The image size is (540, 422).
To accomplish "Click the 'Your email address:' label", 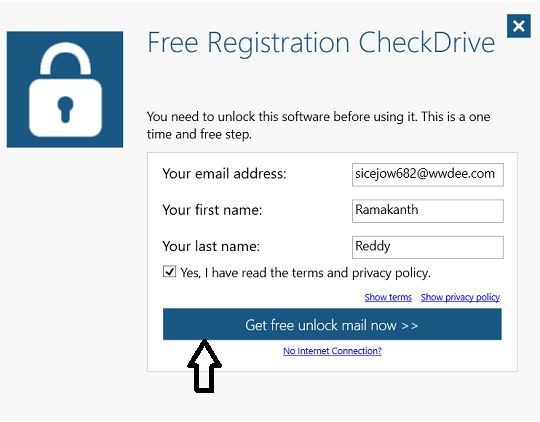I will coord(224,174).
